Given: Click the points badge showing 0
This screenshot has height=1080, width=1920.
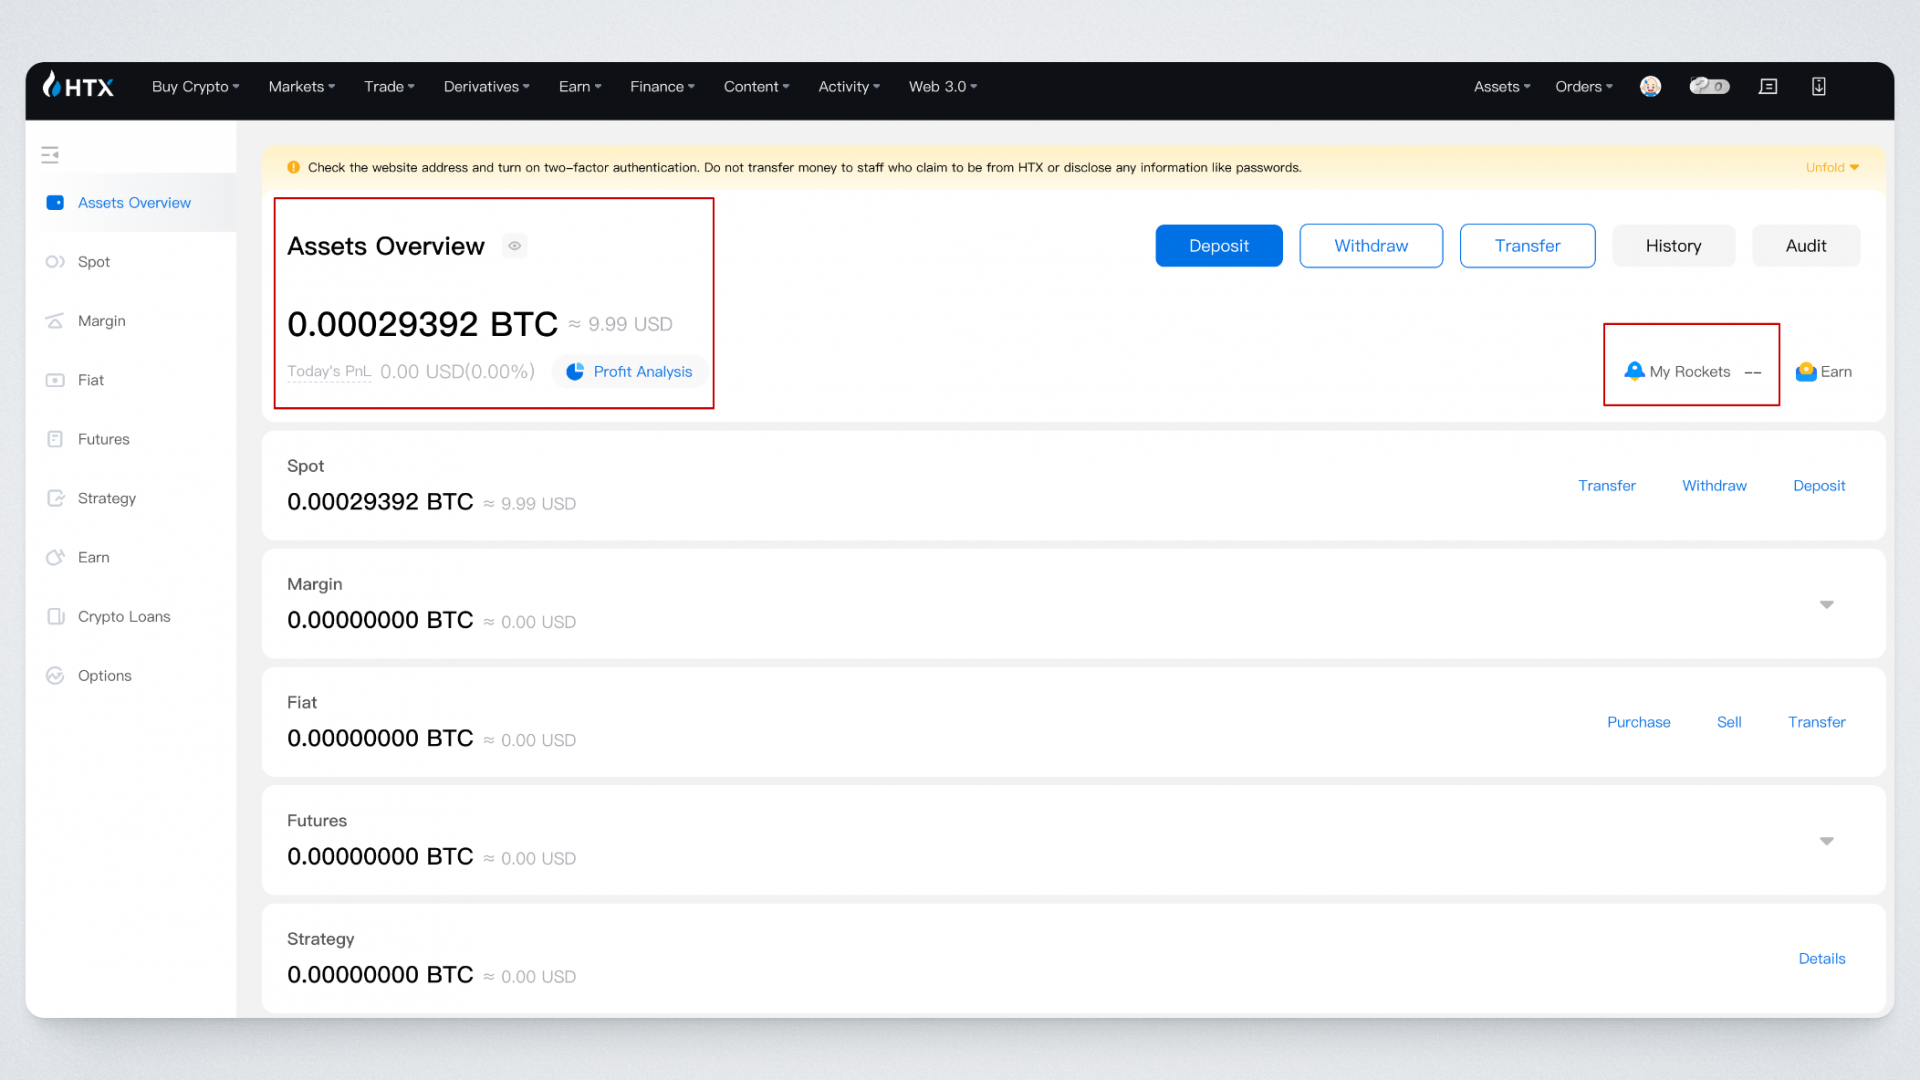Looking at the screenshot, I should [1709, 87].
